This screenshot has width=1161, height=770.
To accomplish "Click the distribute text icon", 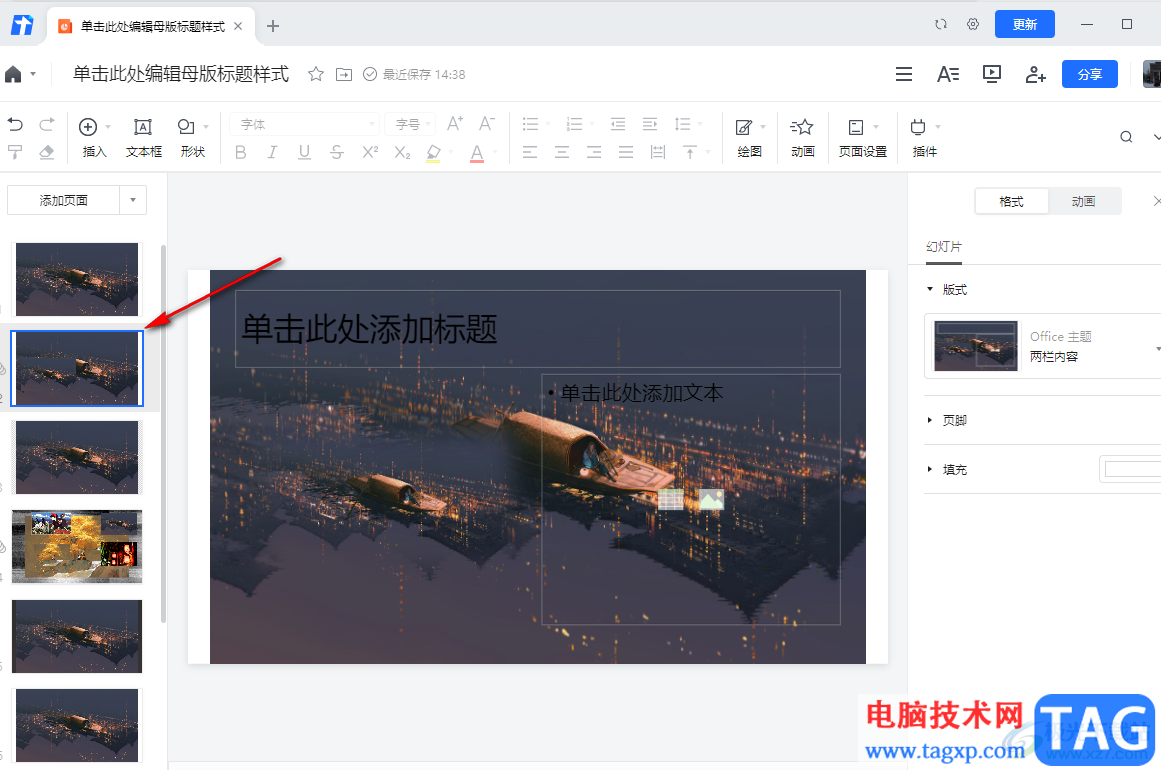I will pos(658,153).
